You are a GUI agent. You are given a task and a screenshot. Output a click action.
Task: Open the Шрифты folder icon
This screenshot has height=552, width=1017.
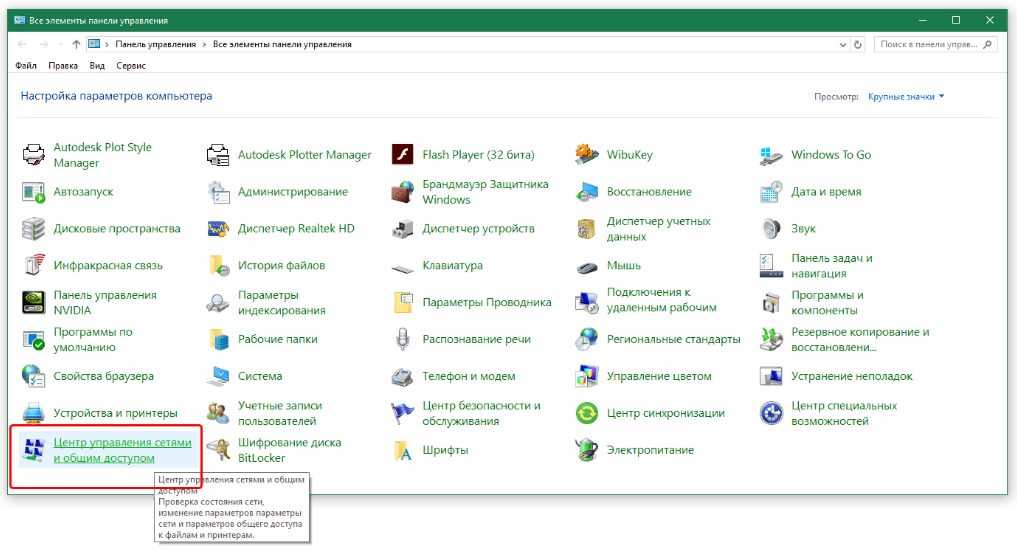[x=403, y=450]
